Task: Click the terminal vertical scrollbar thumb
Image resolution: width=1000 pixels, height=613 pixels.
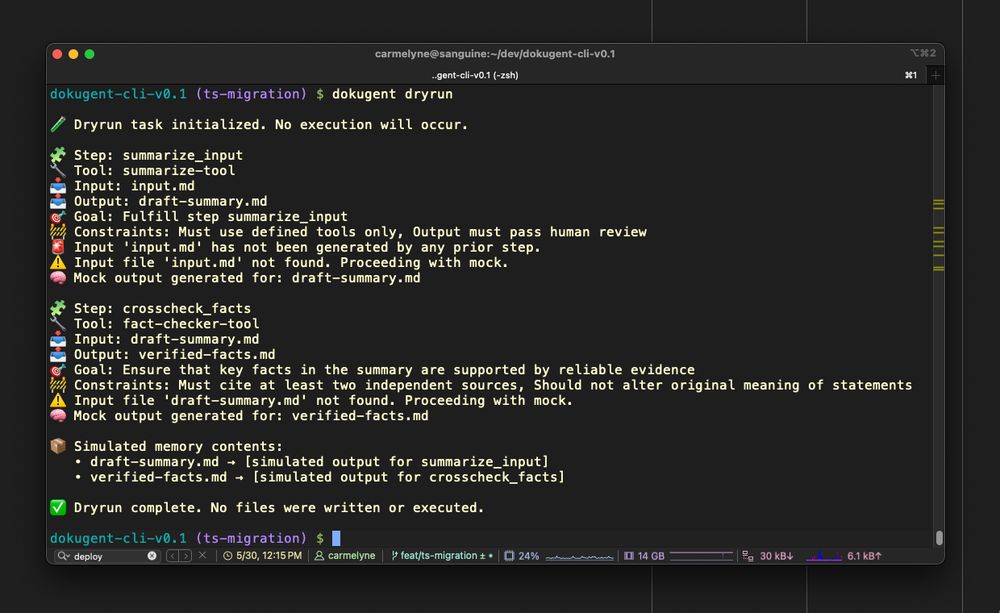Action: tap(939, 537)
